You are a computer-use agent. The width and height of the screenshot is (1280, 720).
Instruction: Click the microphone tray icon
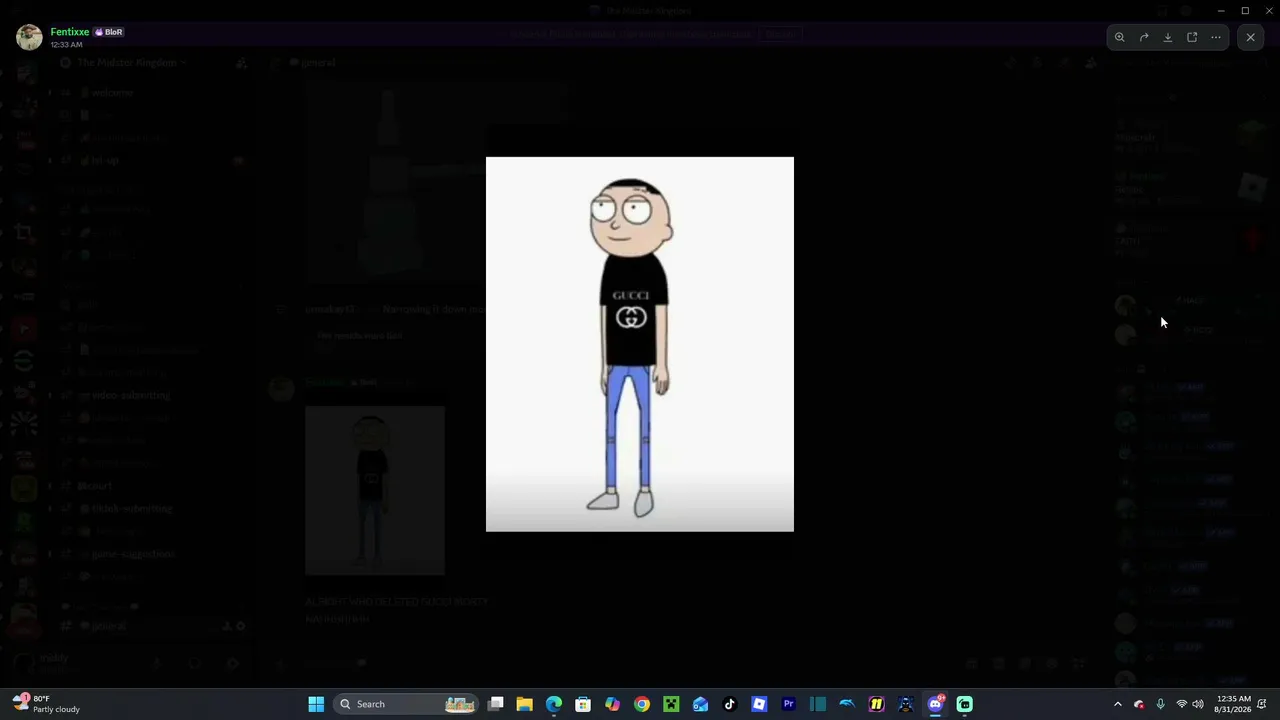1160,704
